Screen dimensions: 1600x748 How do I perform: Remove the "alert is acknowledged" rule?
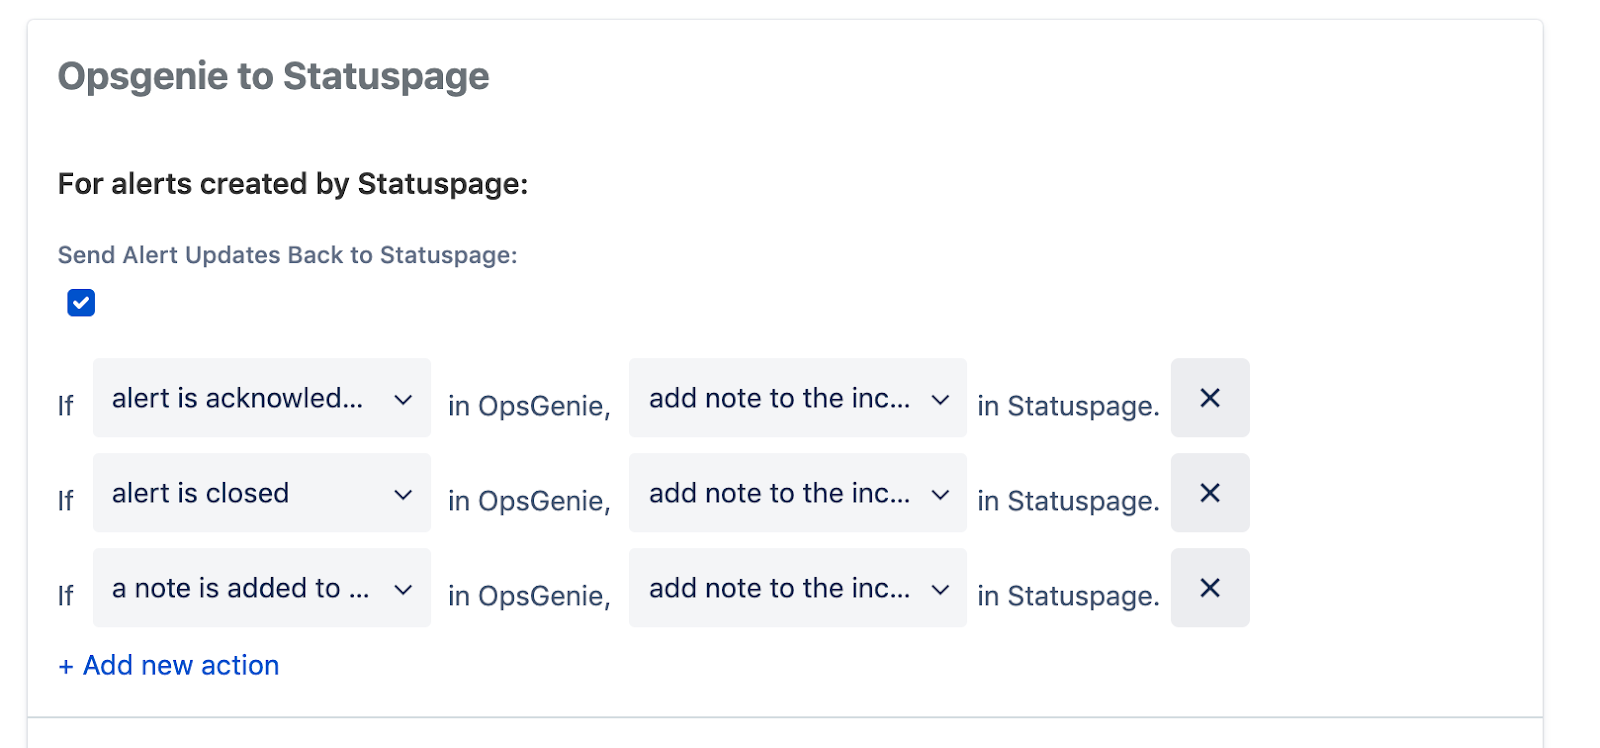1209,398
